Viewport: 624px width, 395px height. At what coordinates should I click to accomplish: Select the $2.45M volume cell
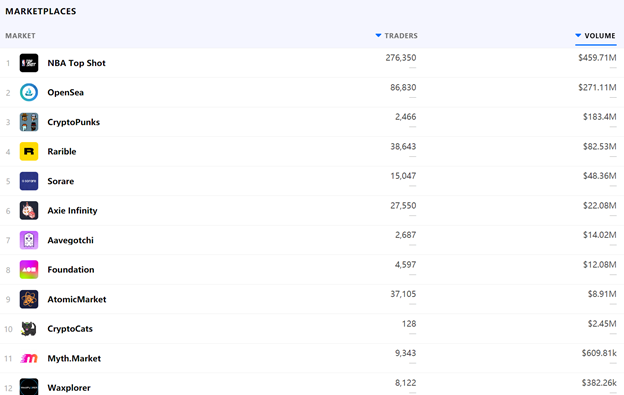(x=602, y=324)
